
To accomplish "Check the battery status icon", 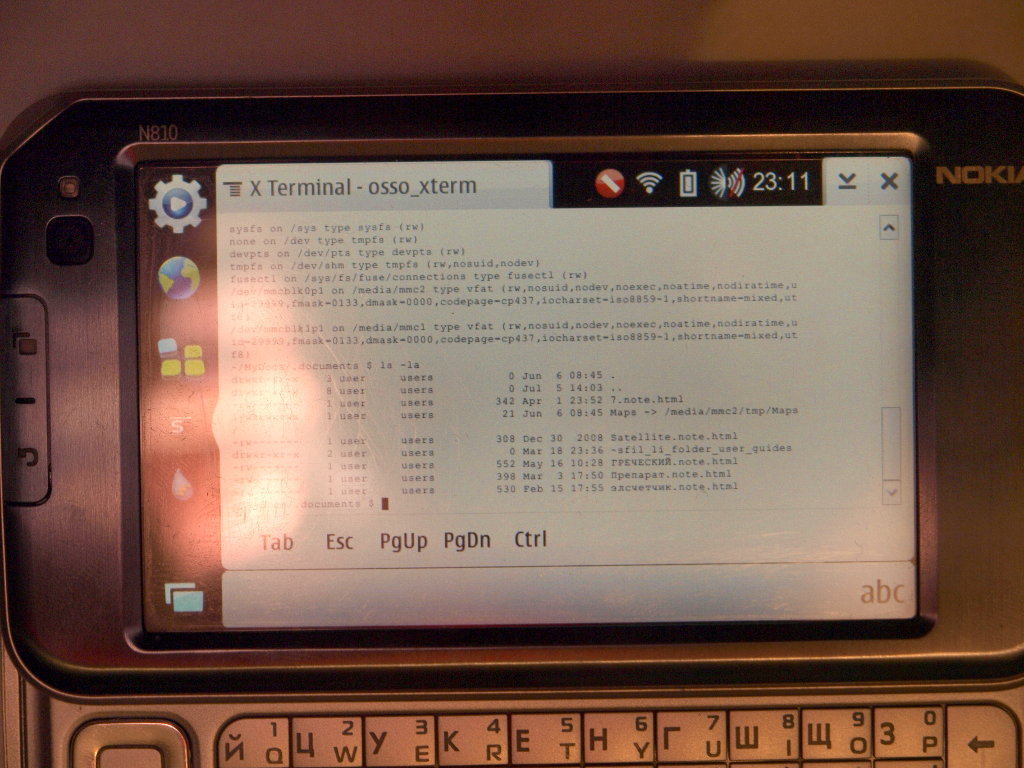I will pyautogui.click(x=688, y=182).
